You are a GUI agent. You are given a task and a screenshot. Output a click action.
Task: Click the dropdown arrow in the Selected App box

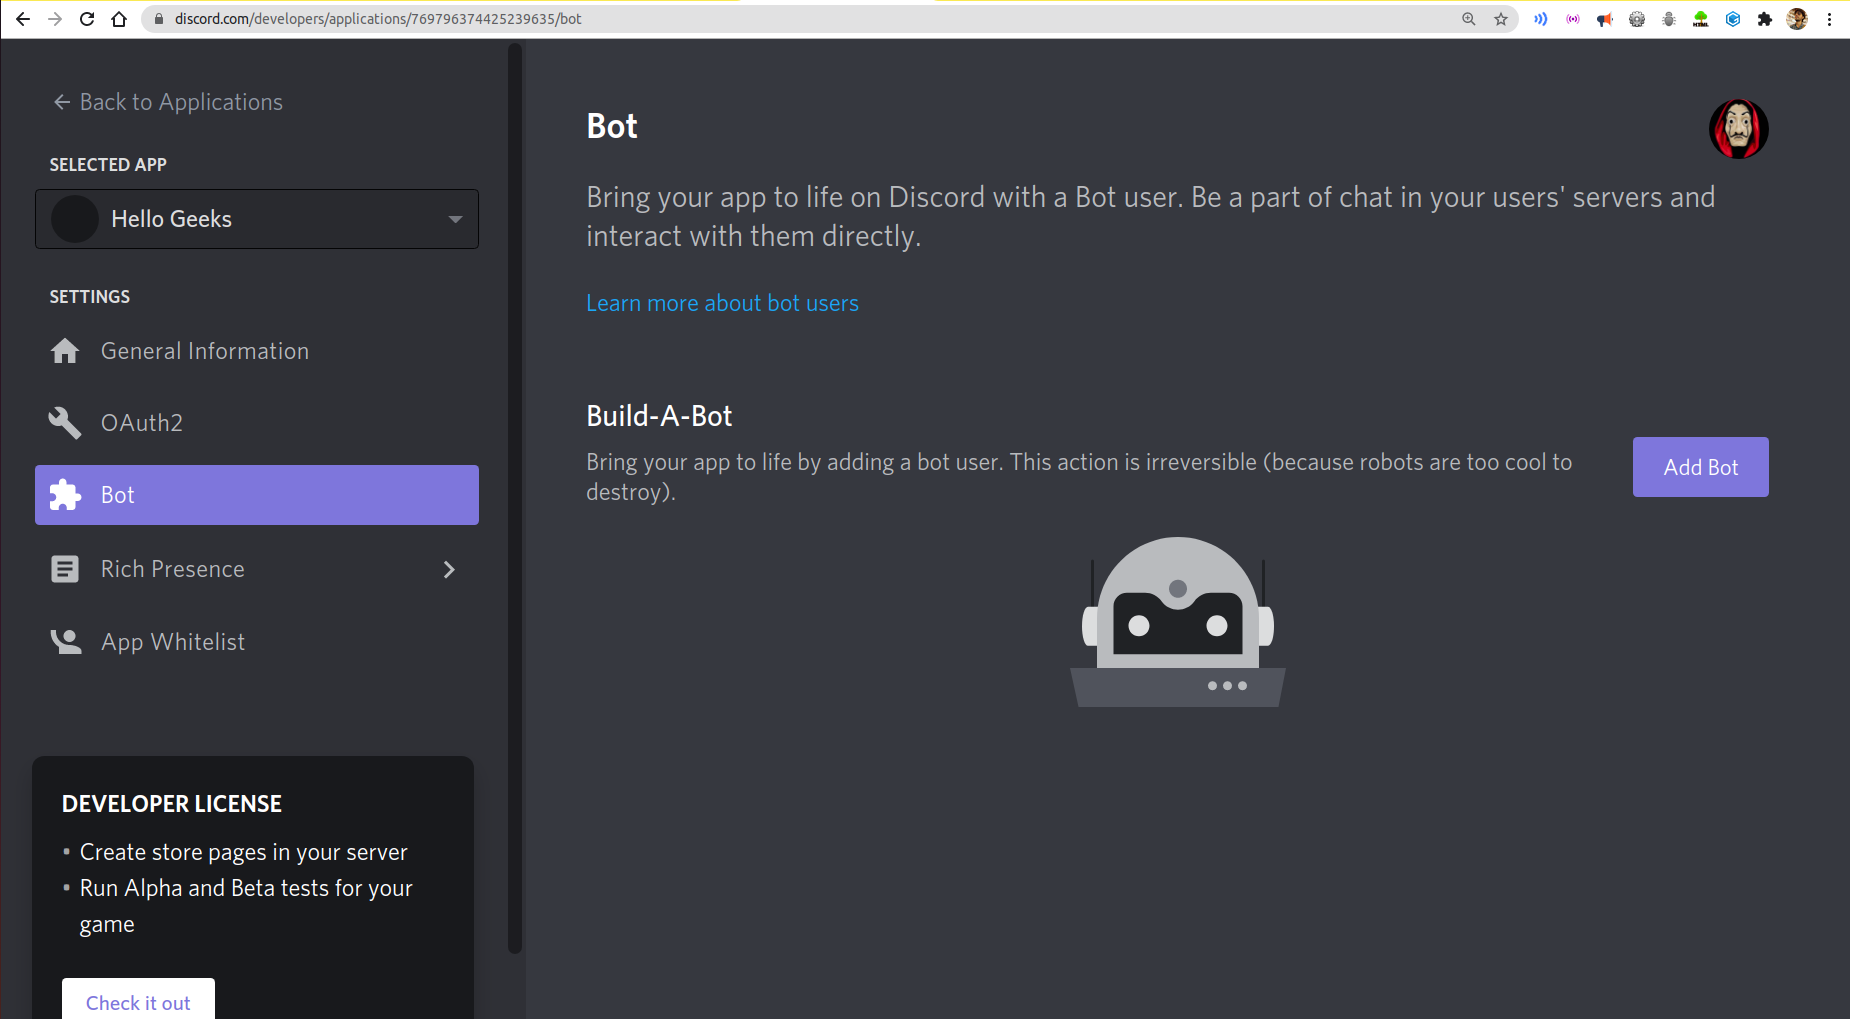pos(455,219)
